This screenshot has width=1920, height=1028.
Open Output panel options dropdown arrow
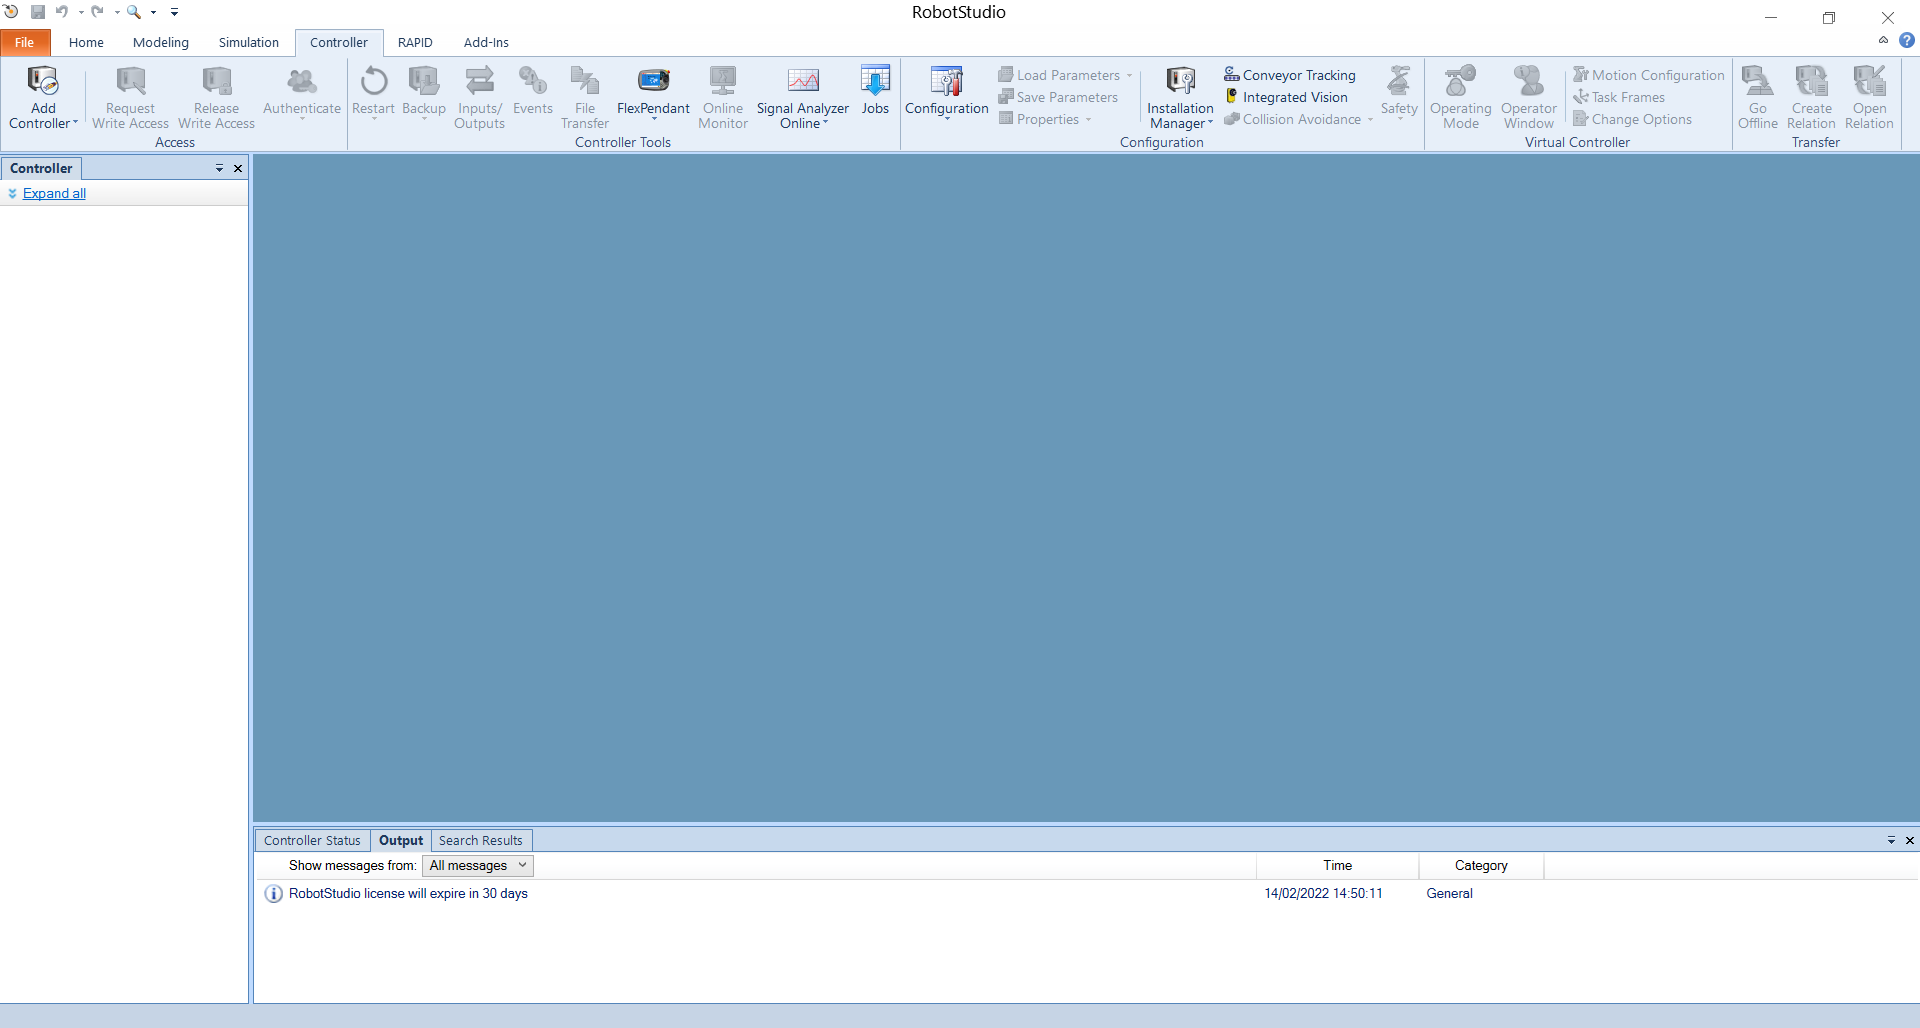[x=1891, y=840]
